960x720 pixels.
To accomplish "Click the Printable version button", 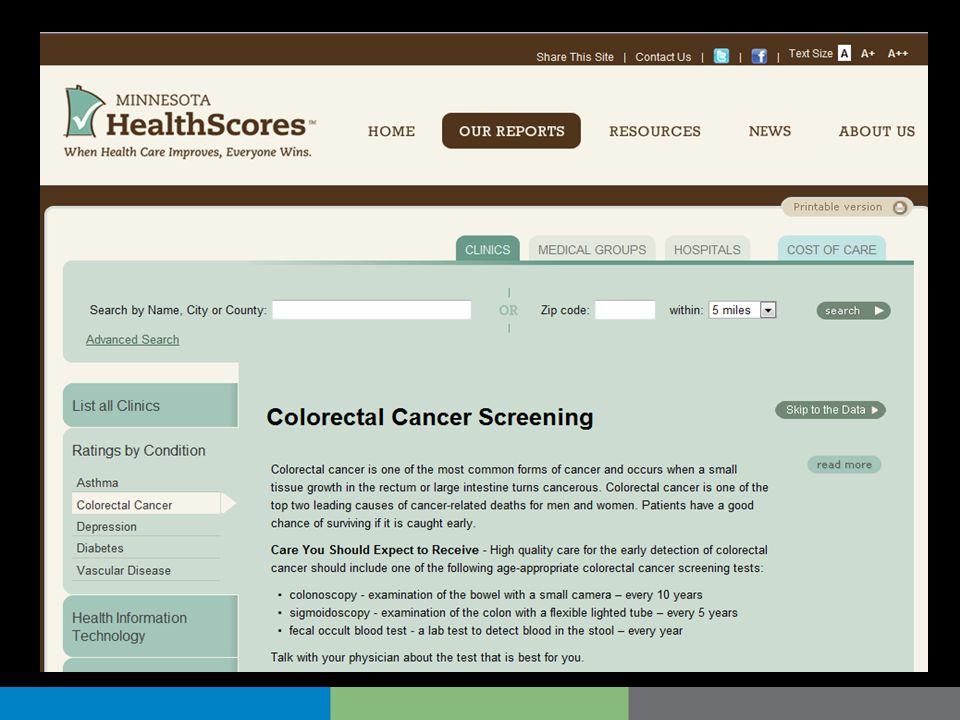I will [847, 207].
